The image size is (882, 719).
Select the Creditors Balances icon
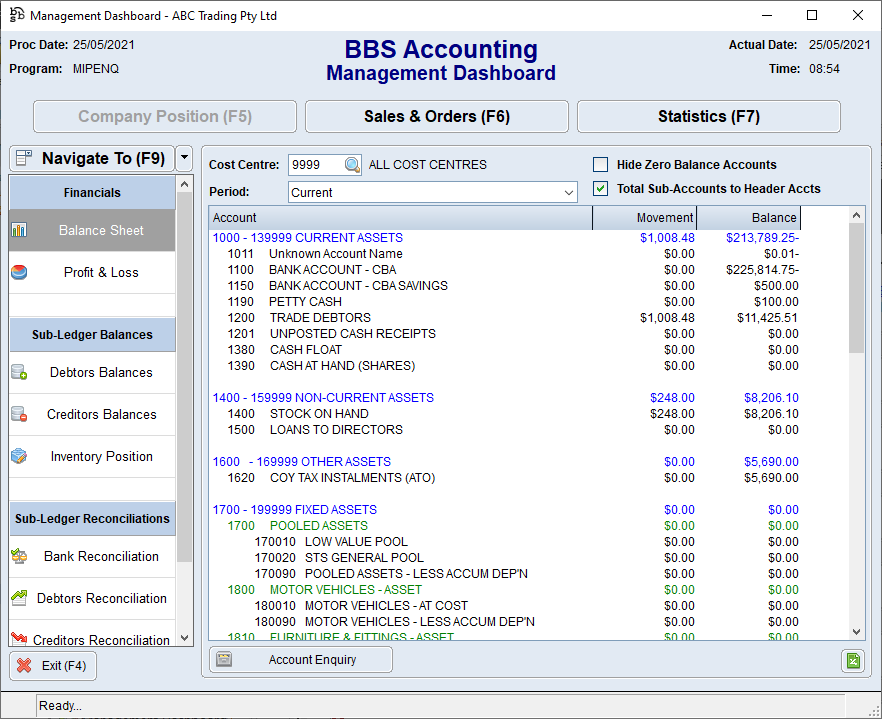(x=20, y=414)
